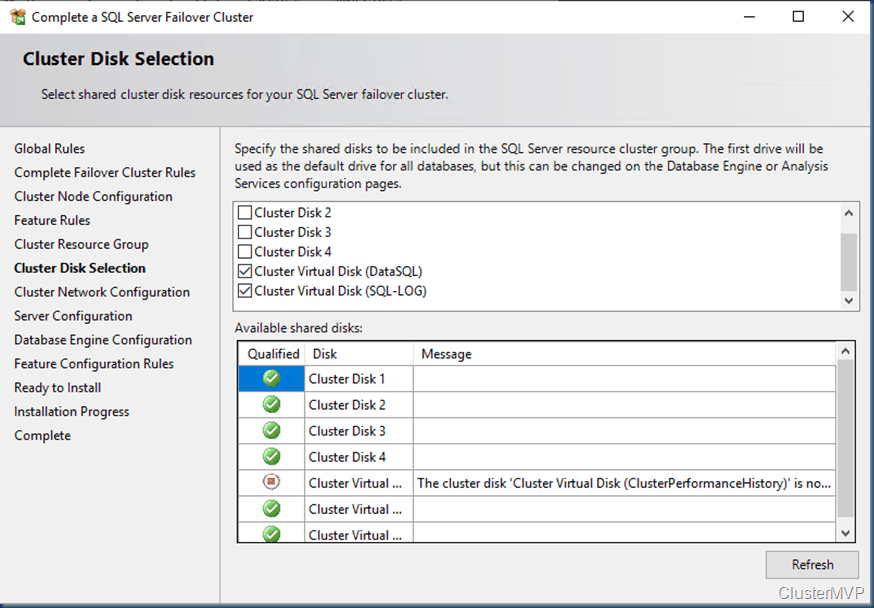This screenshot has width=874, height=608.
Task: Click the red not-qualified icon for ClusterPerformanceHistory disk
Action: (x=271, y=481)
